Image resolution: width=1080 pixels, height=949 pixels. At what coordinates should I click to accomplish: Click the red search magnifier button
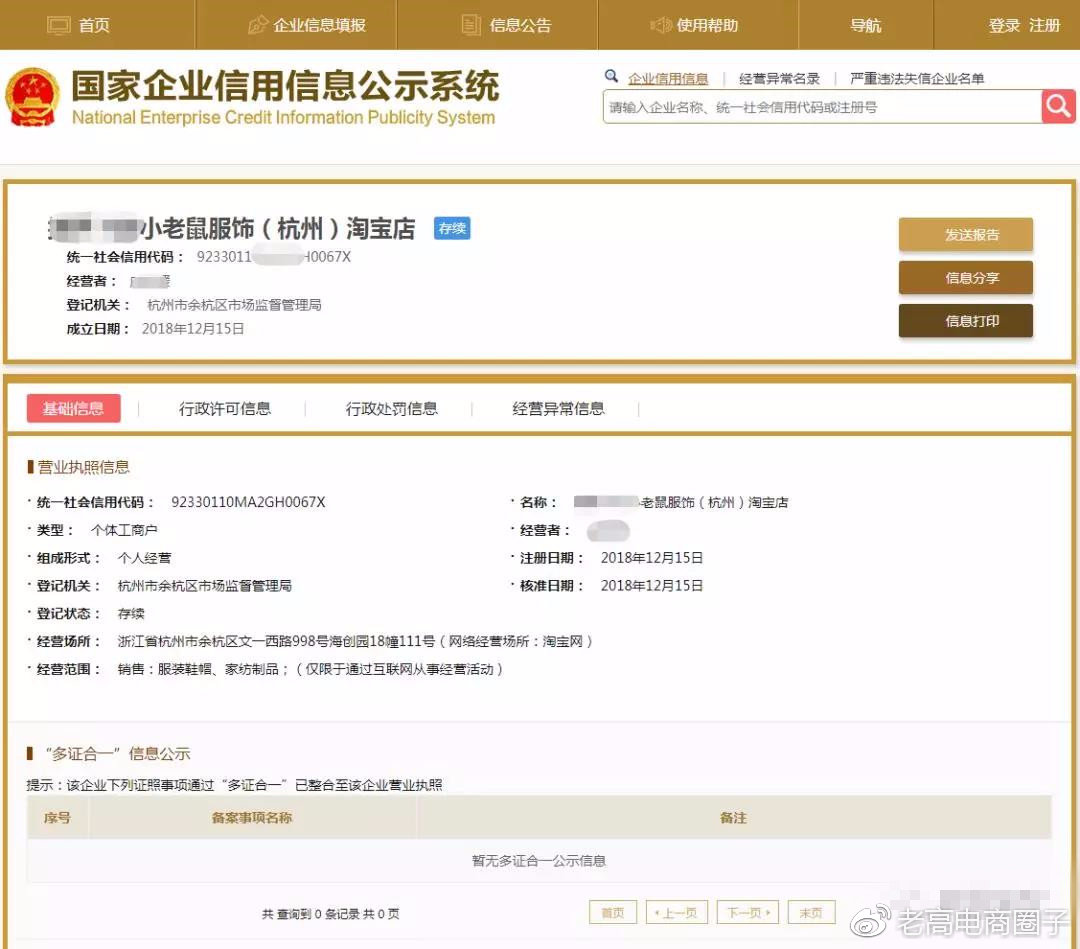click(1058, 107)
